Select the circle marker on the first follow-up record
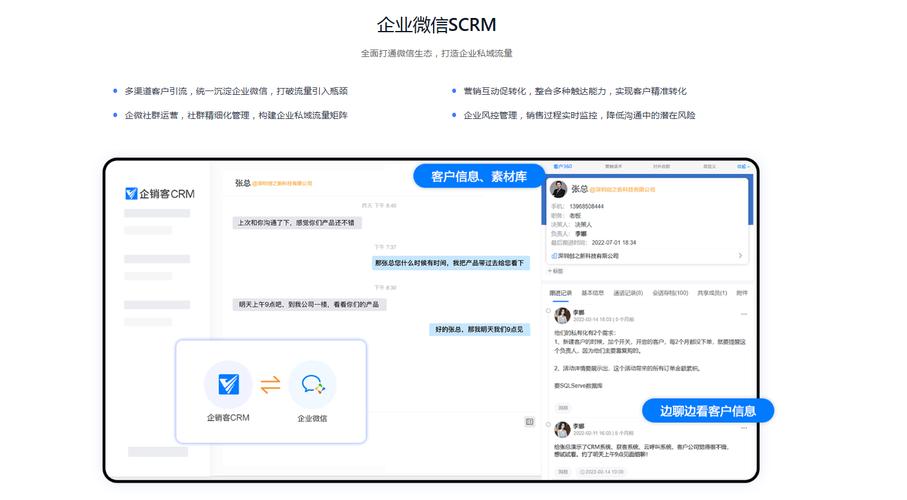Screen dimensions: 907x500 [548, 311]
